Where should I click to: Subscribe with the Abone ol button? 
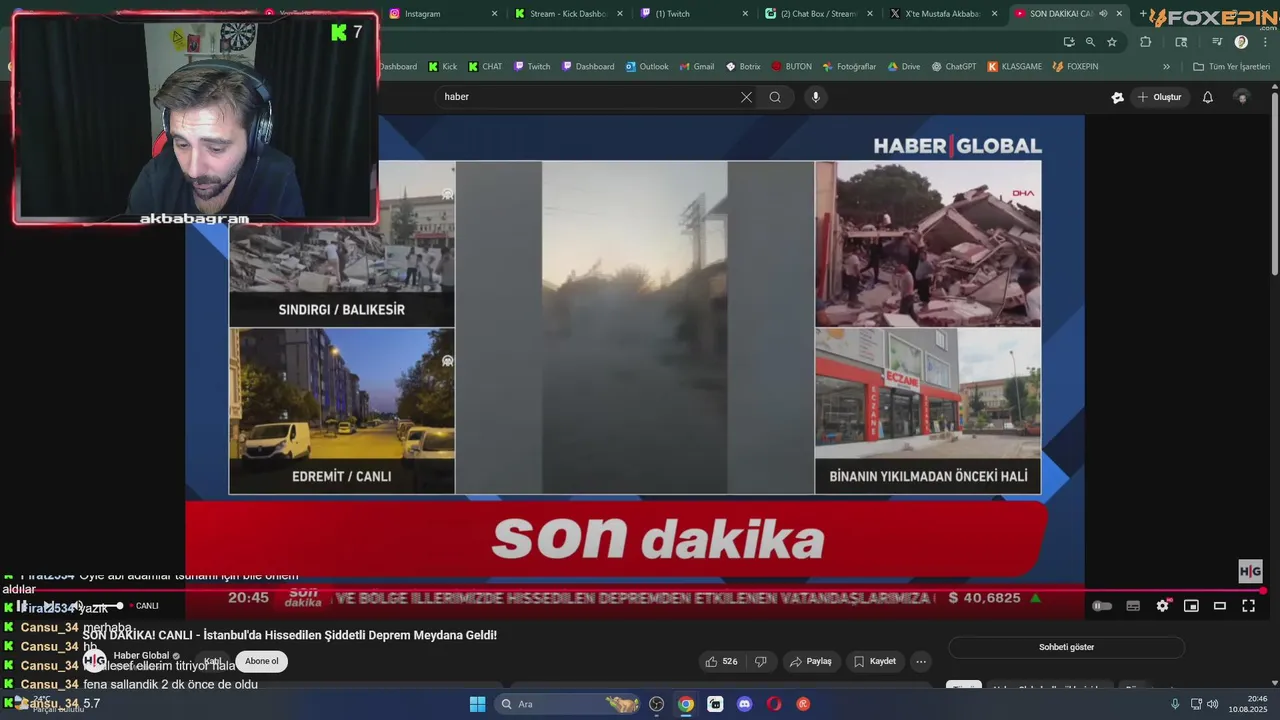(x=262, y=661)
